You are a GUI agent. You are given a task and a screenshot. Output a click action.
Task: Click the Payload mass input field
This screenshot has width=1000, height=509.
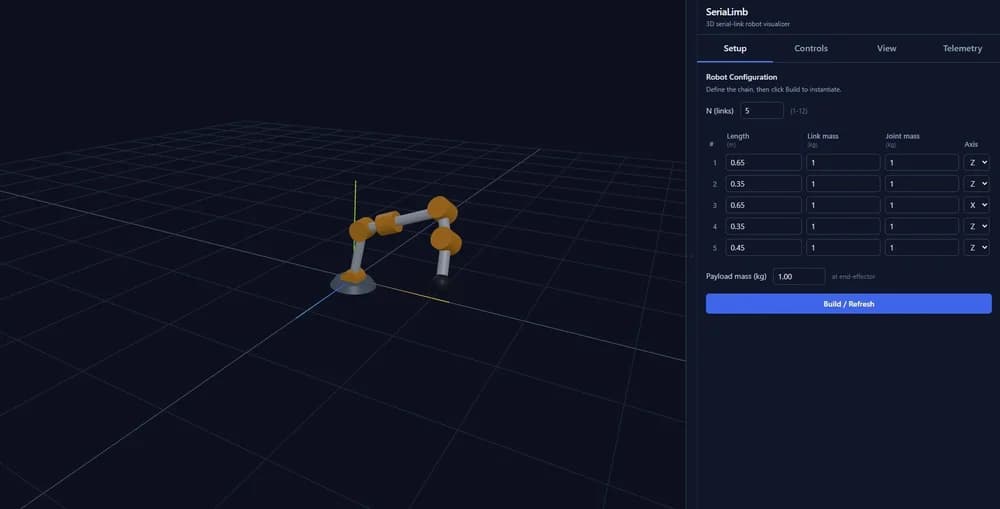799,276
